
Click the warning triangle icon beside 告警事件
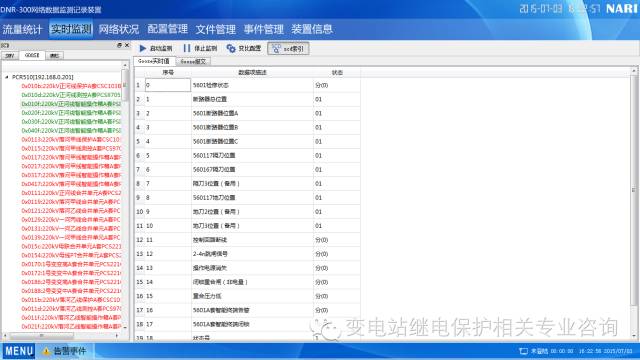point(46,351)
